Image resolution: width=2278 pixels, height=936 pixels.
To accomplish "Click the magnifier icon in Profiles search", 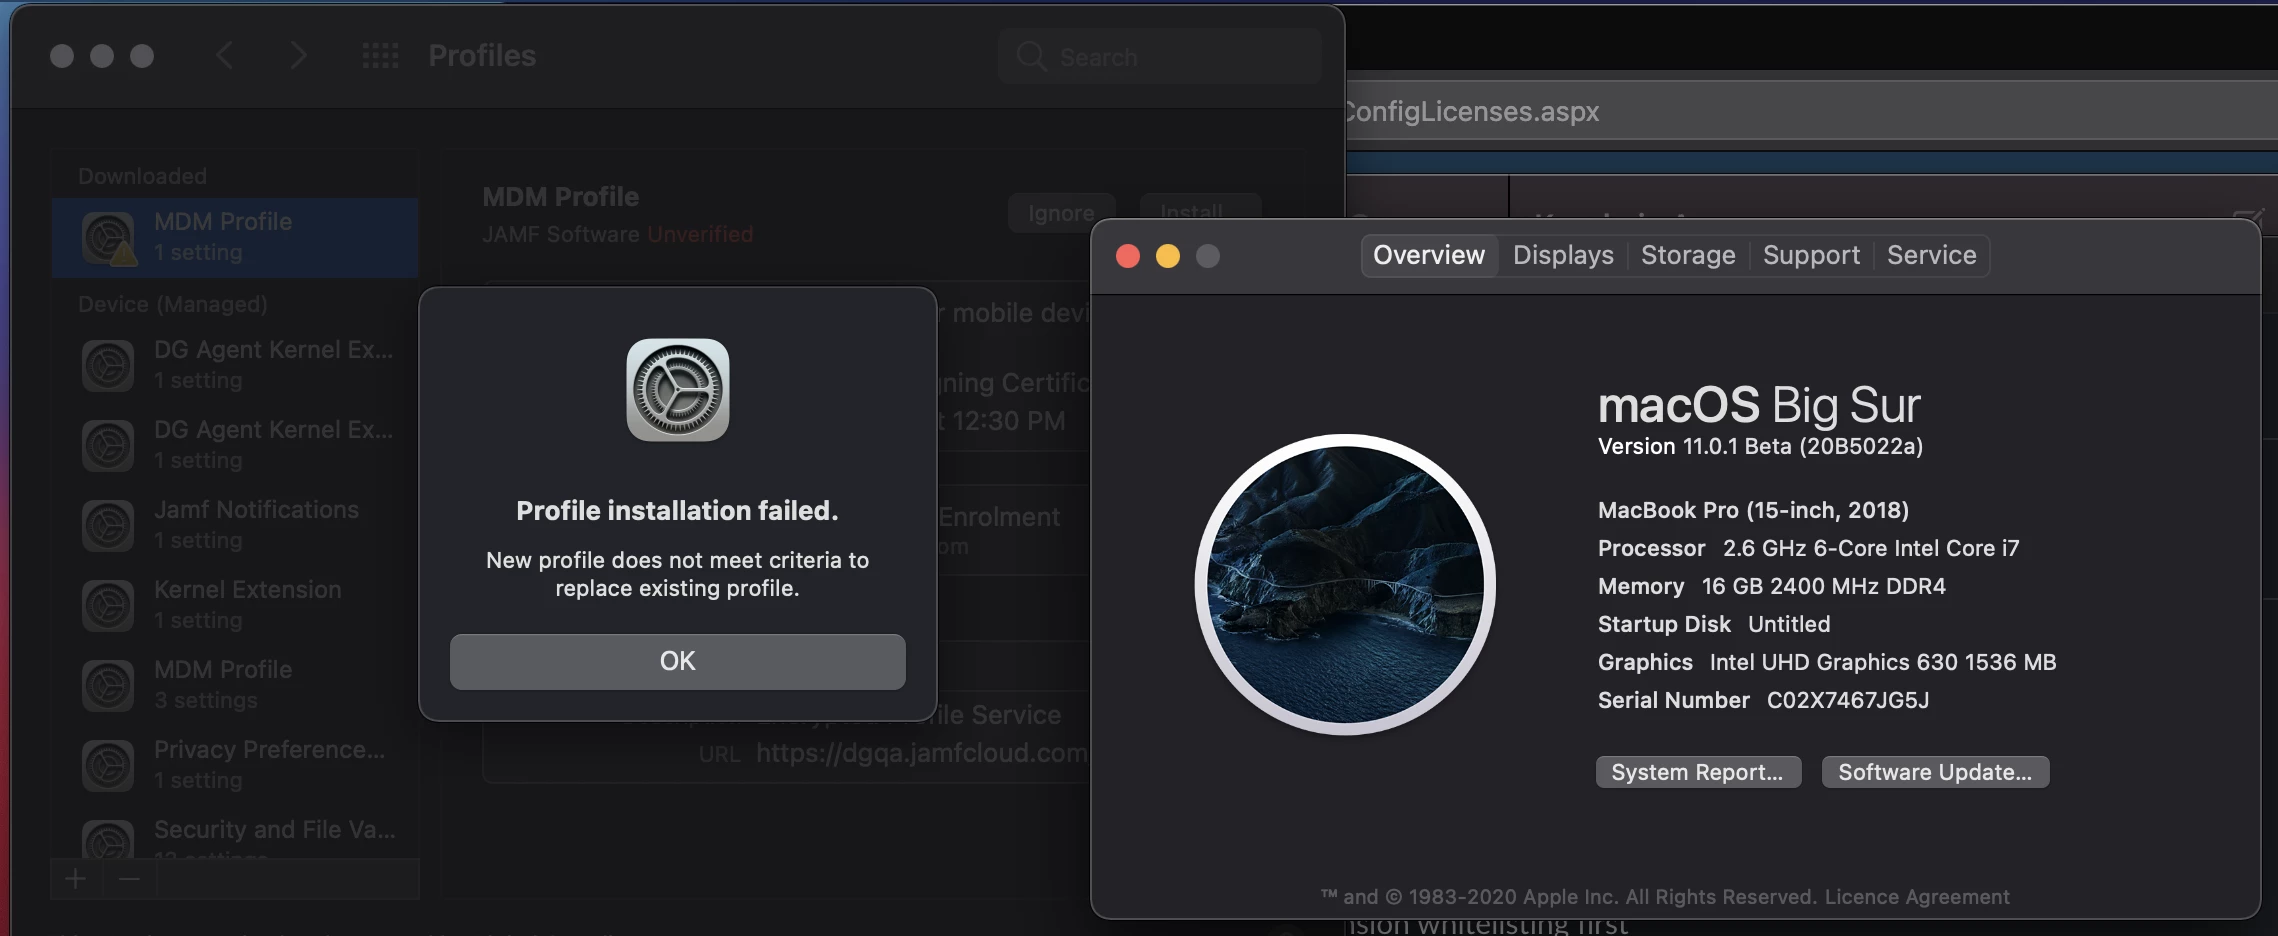I will [x=1031, y=57].
